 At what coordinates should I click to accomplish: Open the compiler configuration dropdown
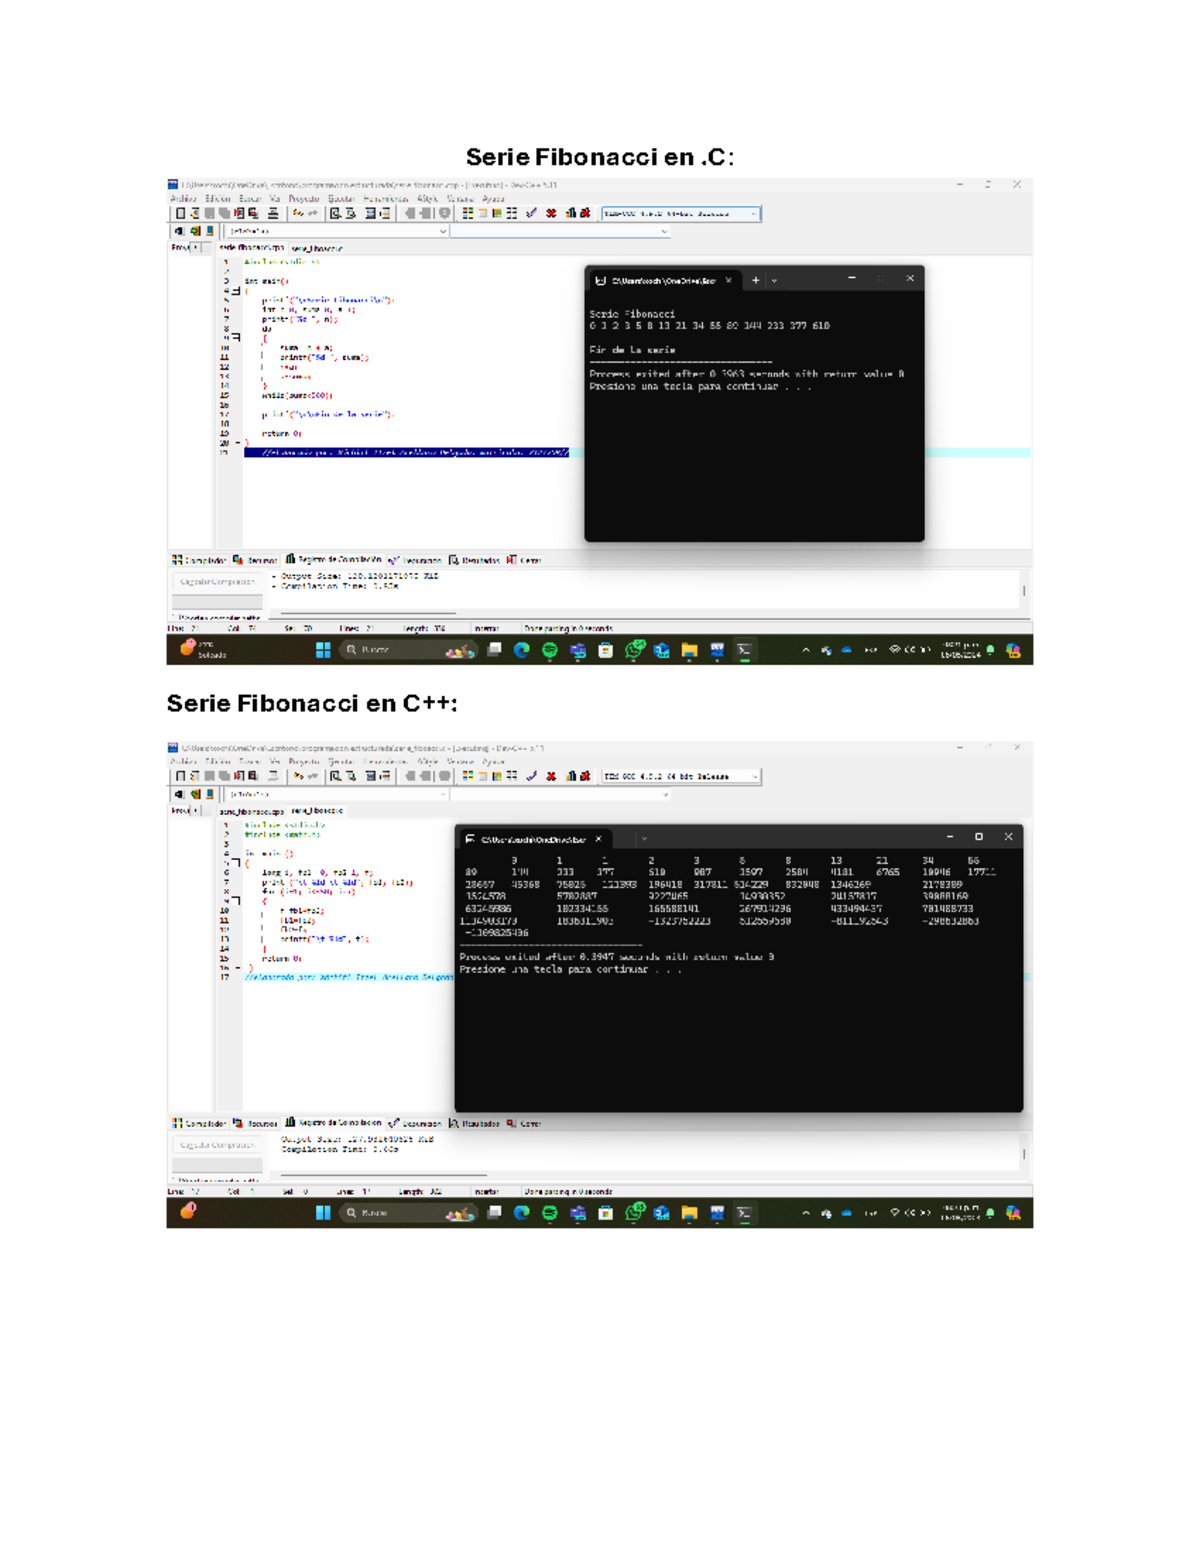point(753,213)
